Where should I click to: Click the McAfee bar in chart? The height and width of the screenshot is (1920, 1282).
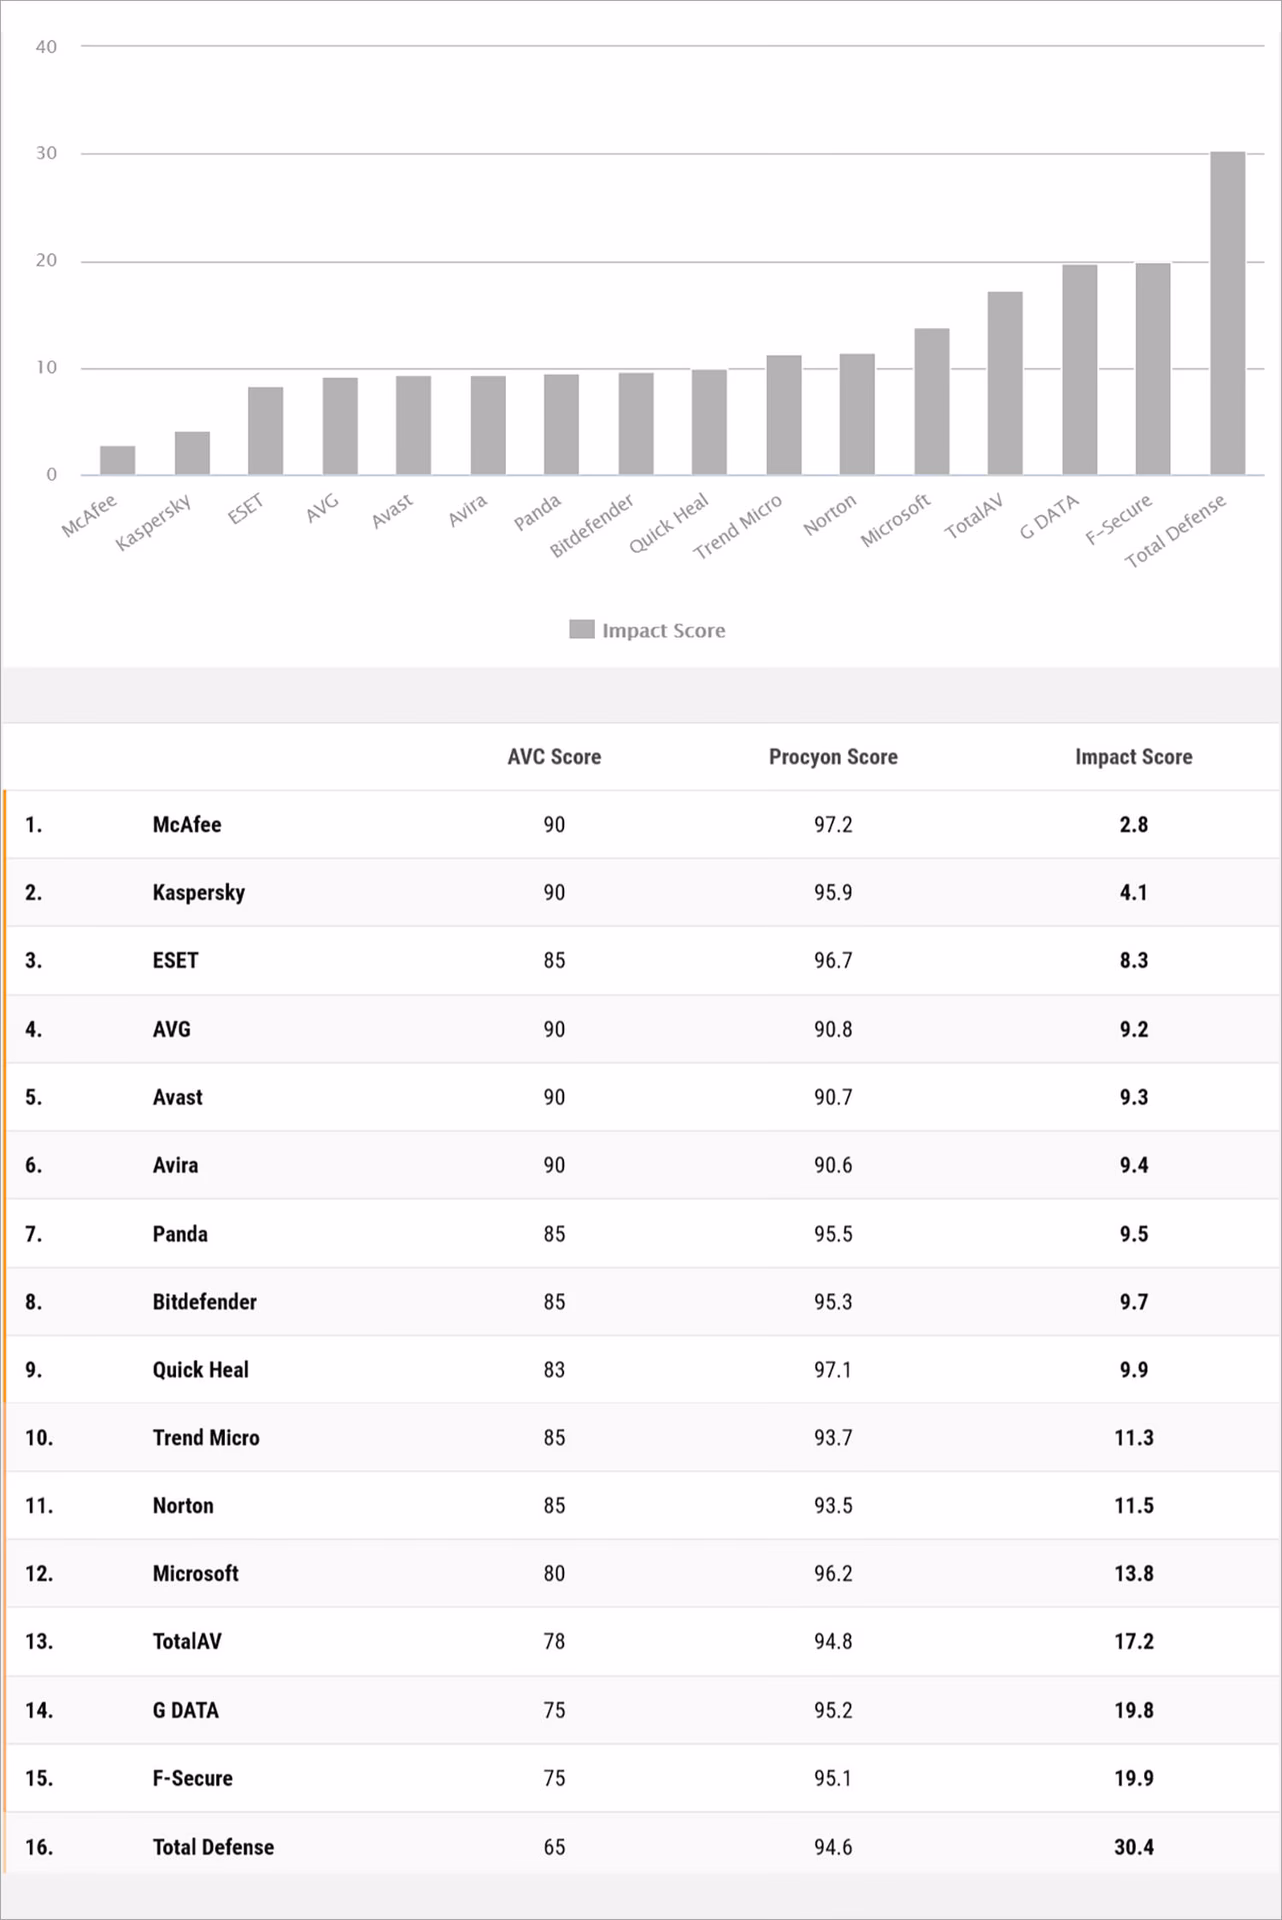[118, 460]
